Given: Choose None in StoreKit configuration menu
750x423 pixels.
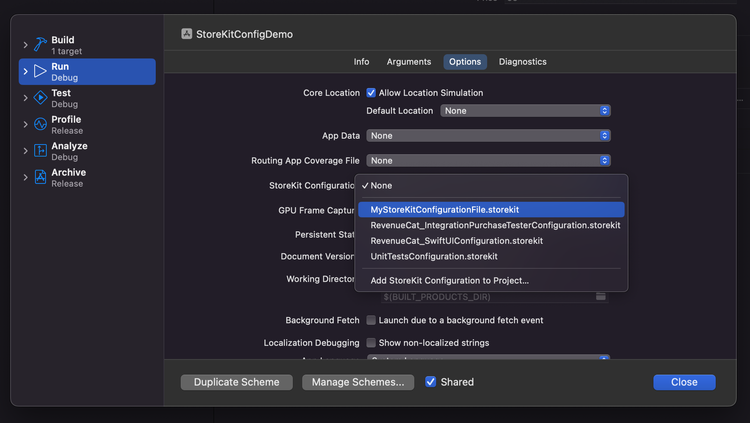Looking at the screenshot, I should 491,186.
